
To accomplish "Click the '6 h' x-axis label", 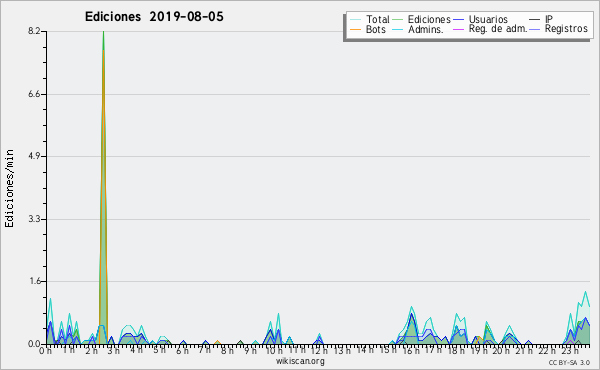I will [182, 351].
